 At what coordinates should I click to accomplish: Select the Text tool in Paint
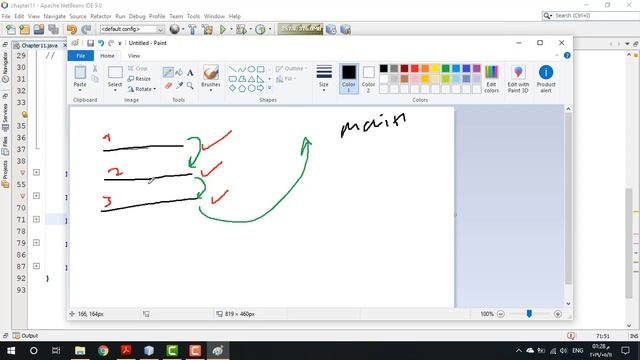point(190,73)
